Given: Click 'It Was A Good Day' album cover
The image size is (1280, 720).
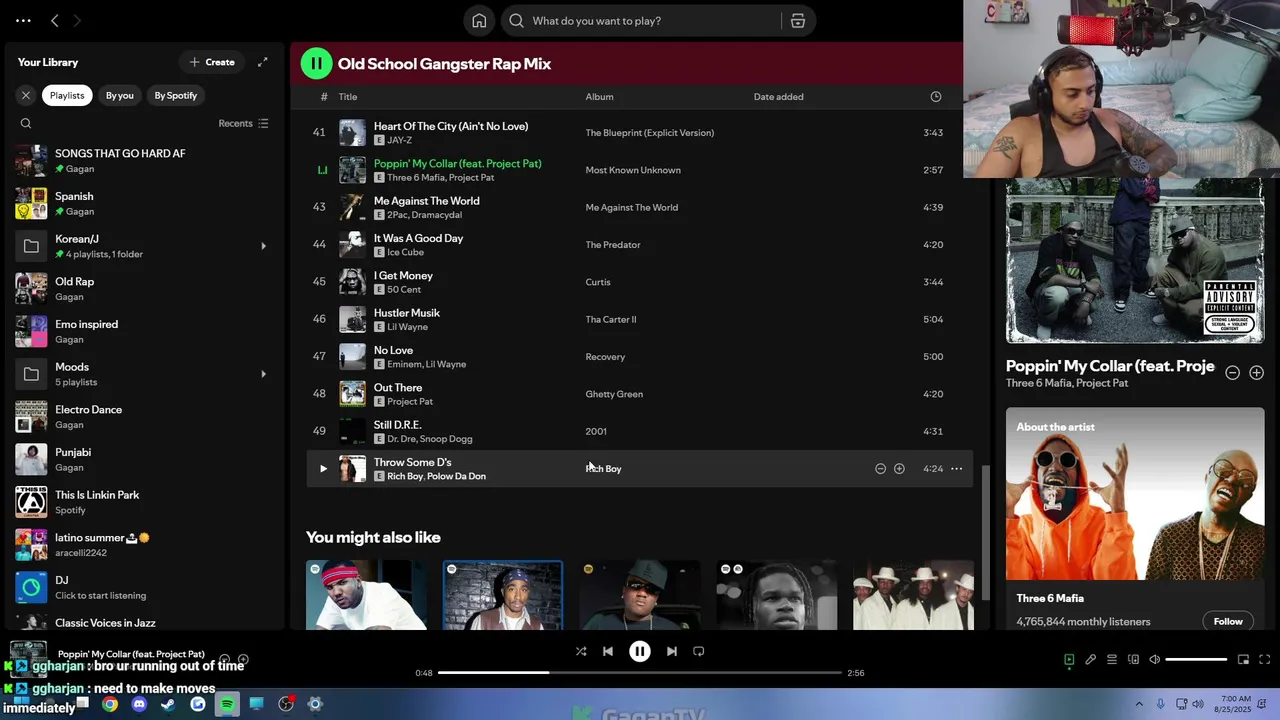Looking at the screenshot, I should point(352,245).
